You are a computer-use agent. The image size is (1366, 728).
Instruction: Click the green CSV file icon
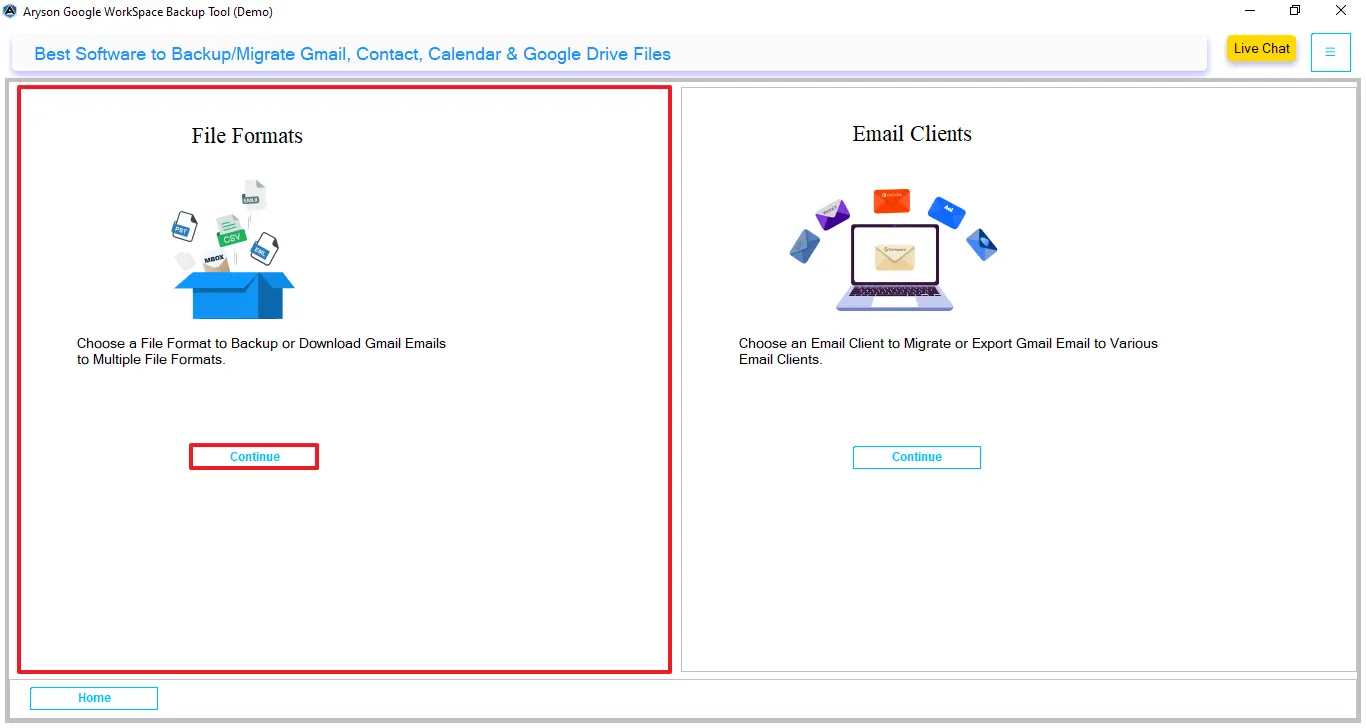232,237
